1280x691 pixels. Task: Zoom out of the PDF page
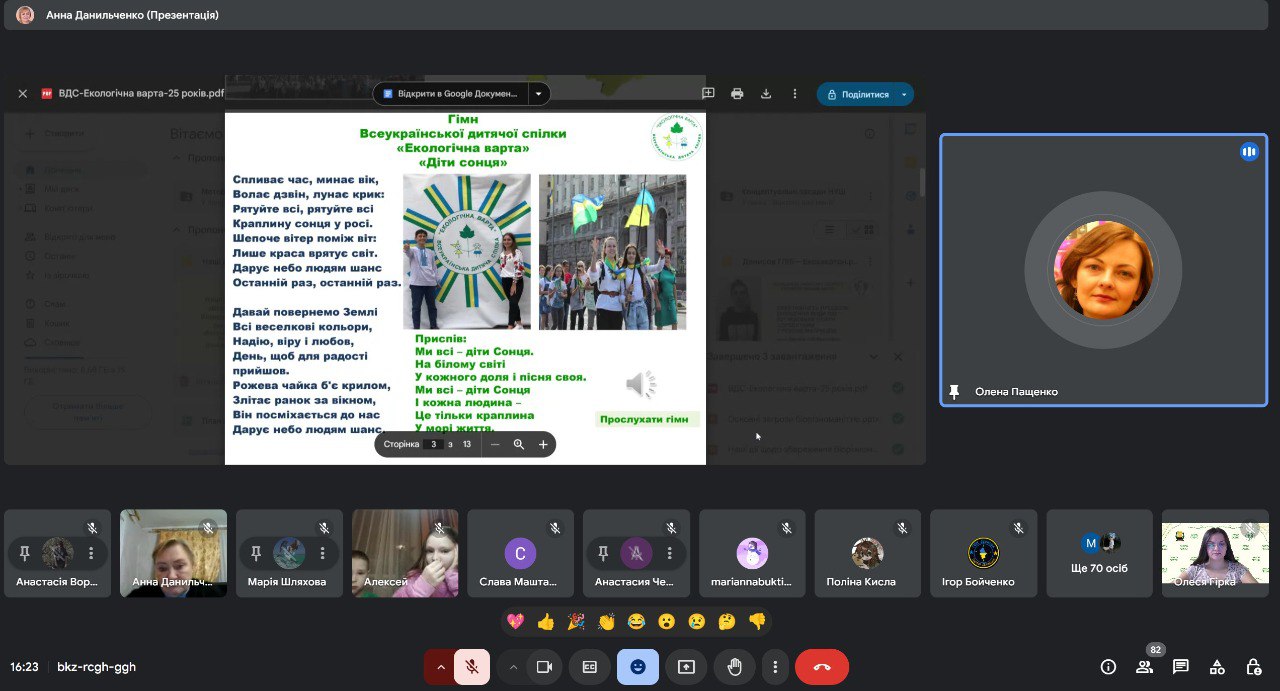click(495, 444)
